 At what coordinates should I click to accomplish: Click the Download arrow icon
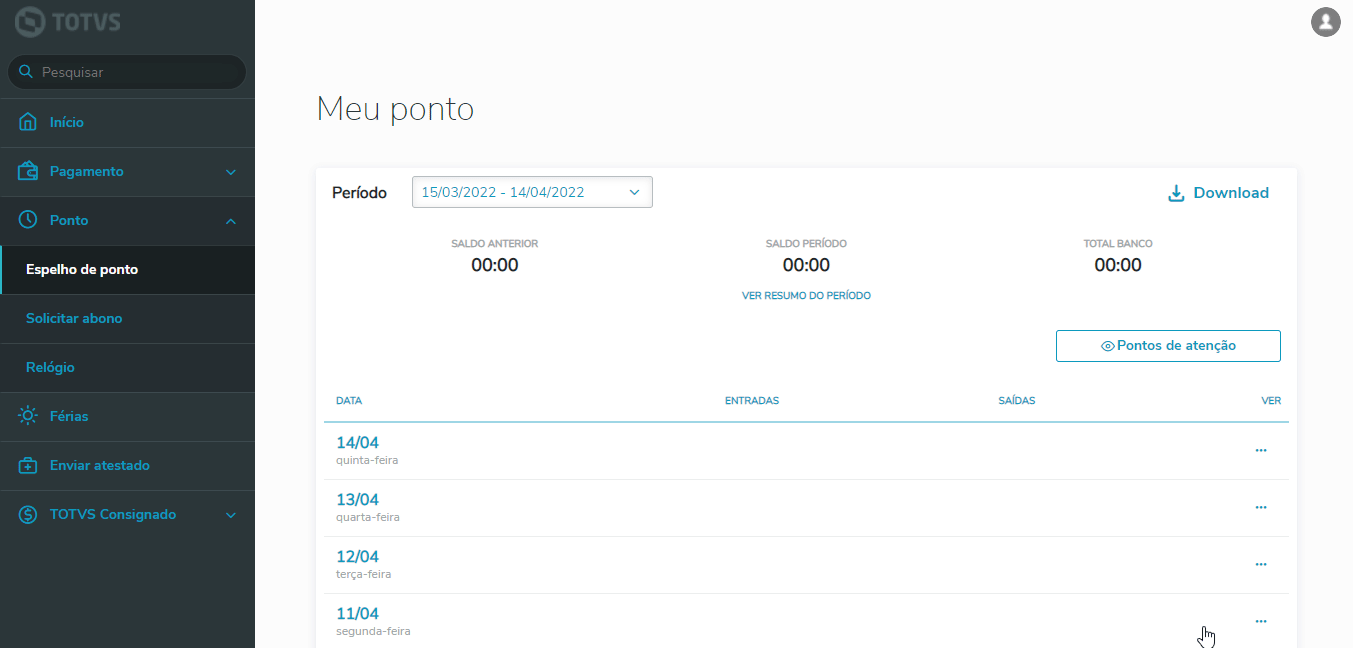pyautogui.click(x=1176, y=193)
